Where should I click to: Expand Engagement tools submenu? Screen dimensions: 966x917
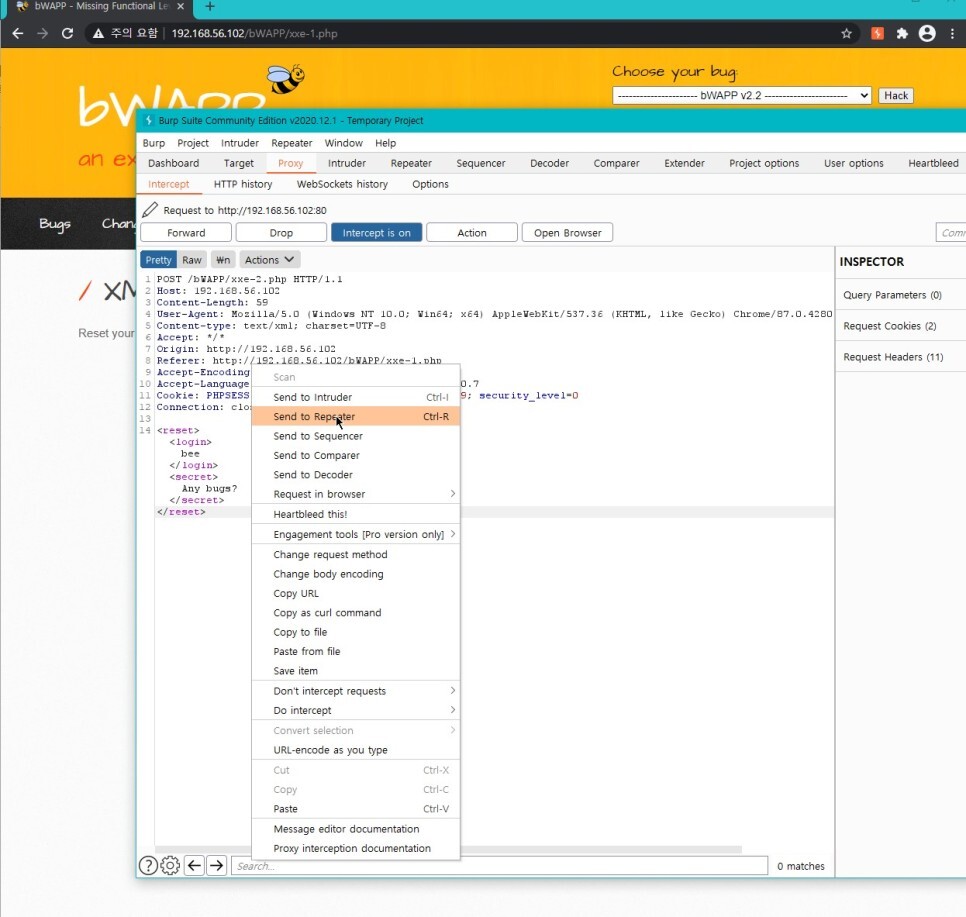click(x=356, y=534)
